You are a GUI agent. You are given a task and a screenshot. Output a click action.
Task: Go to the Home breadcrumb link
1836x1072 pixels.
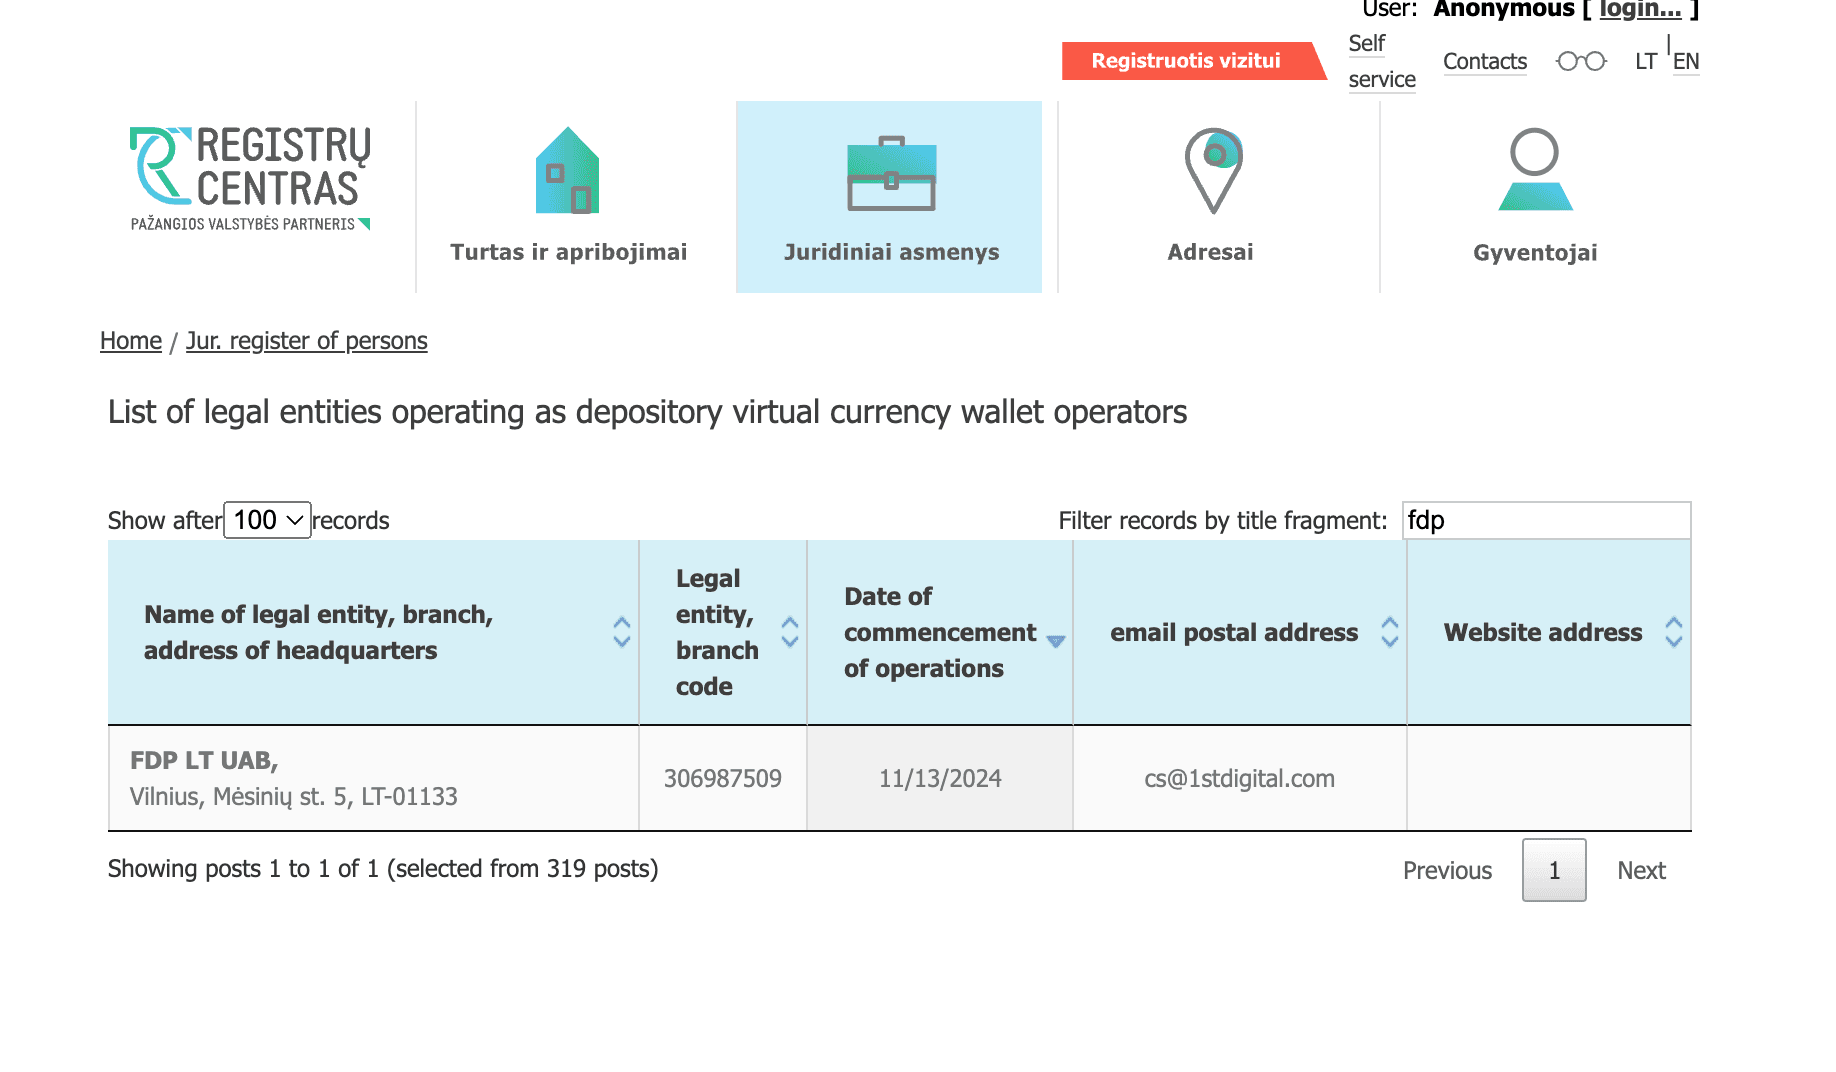pyautogui.click(x=131, y=341)
